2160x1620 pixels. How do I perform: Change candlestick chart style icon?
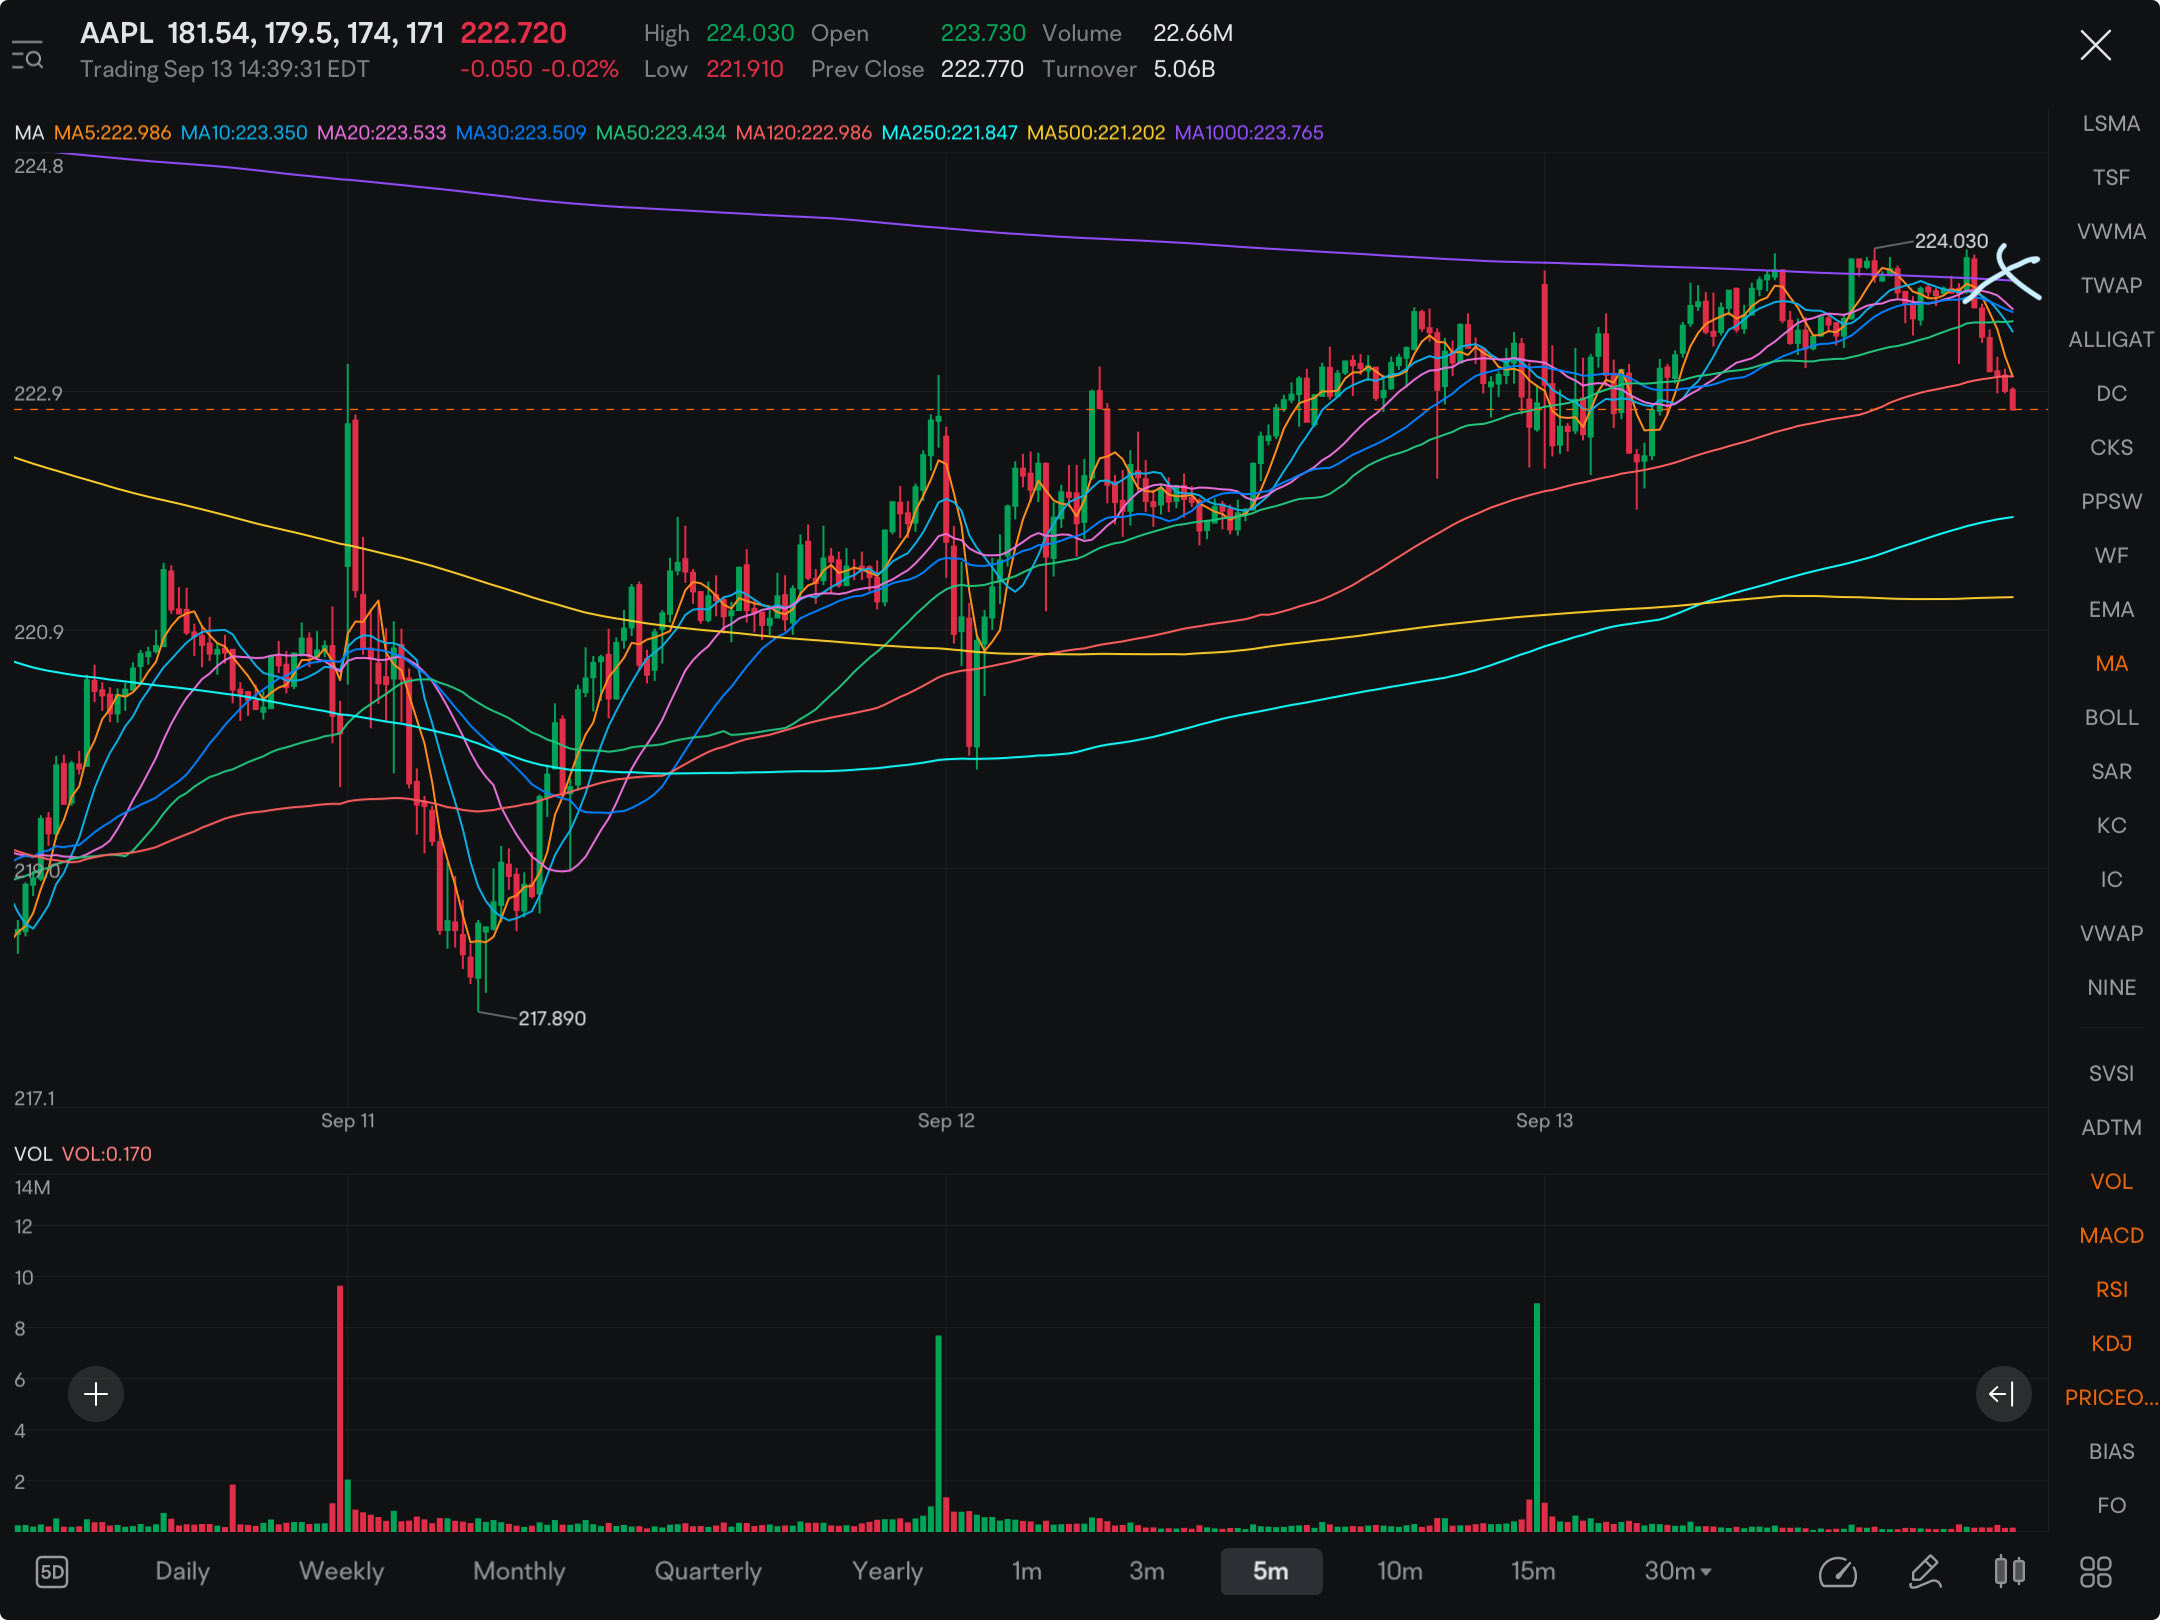[2009, 1572]
